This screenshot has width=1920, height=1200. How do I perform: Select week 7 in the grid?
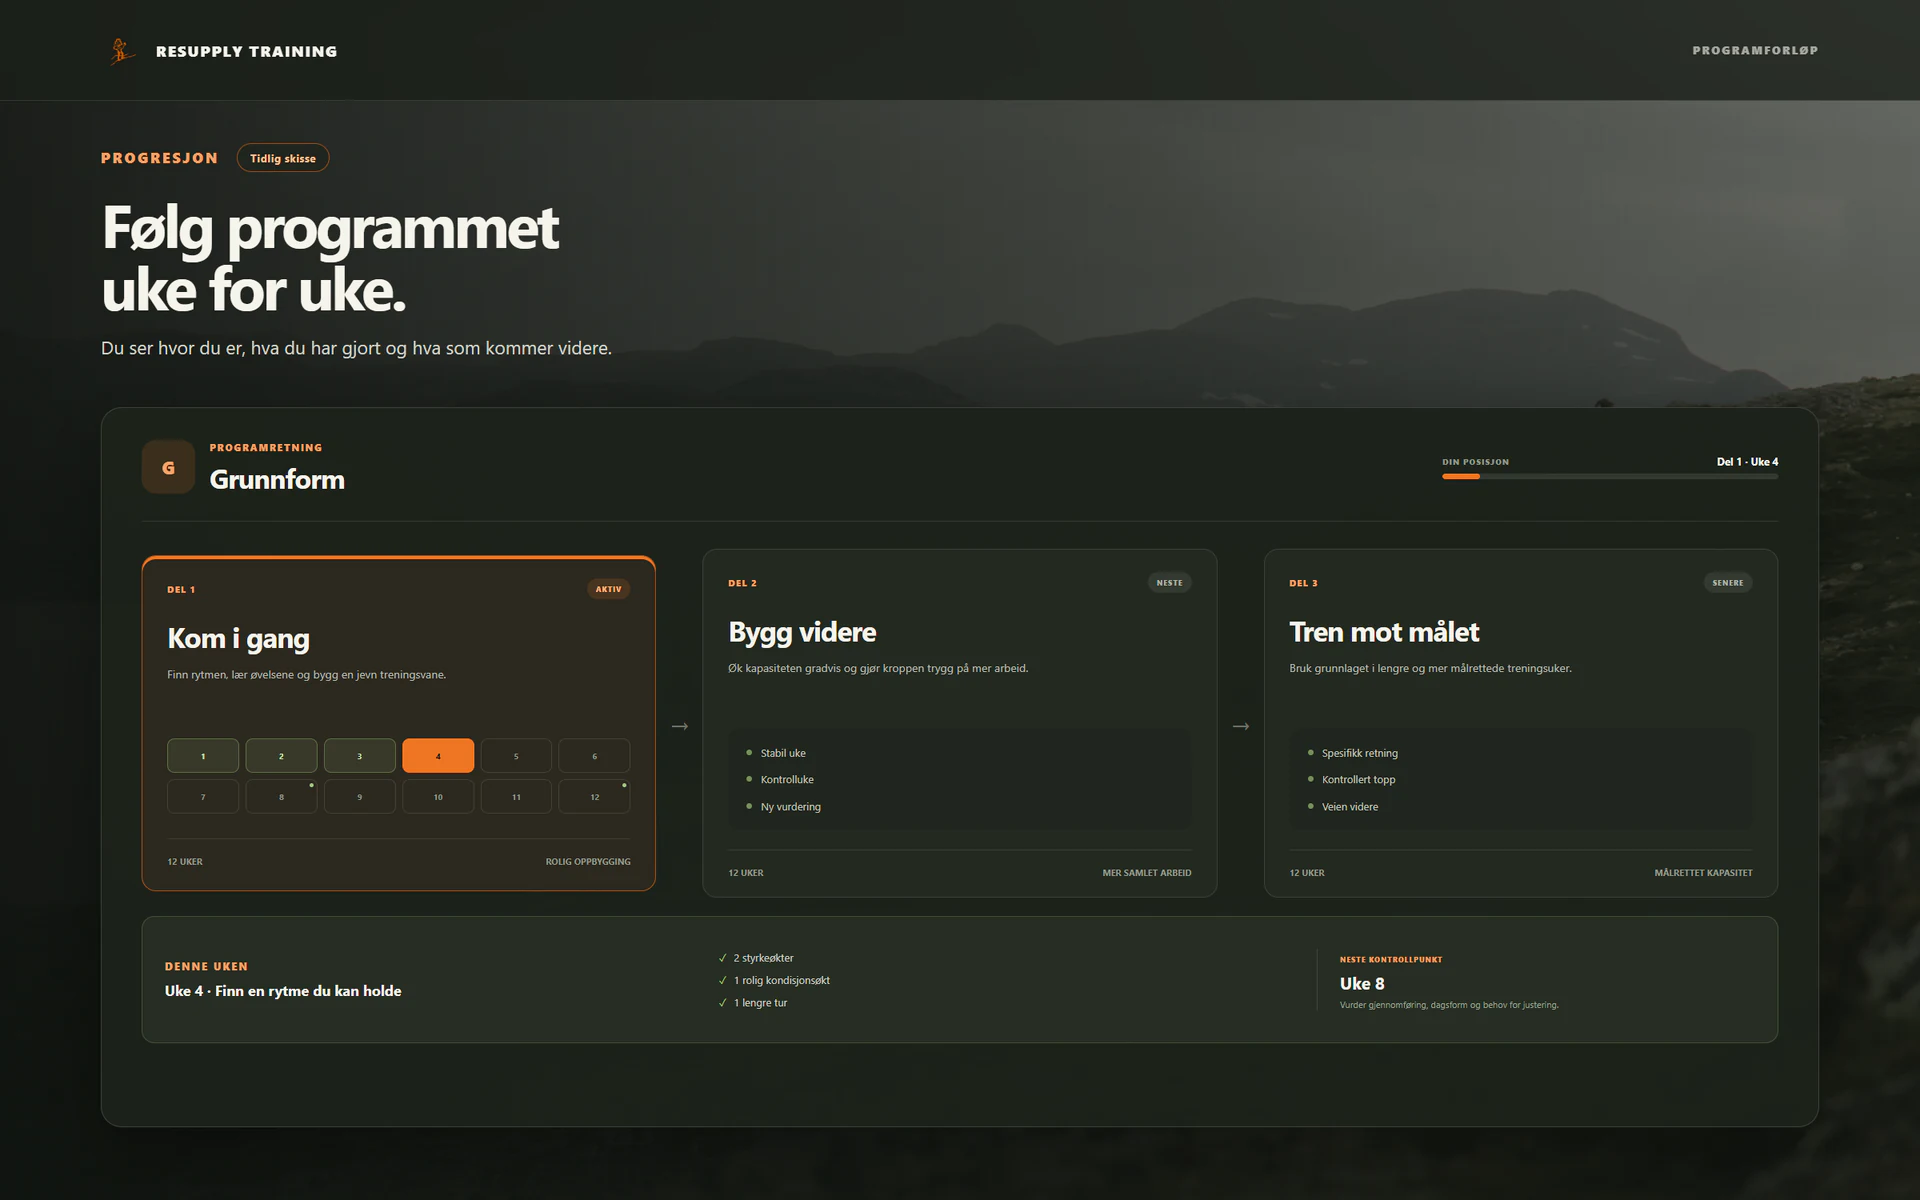click(x=203, y=797)
